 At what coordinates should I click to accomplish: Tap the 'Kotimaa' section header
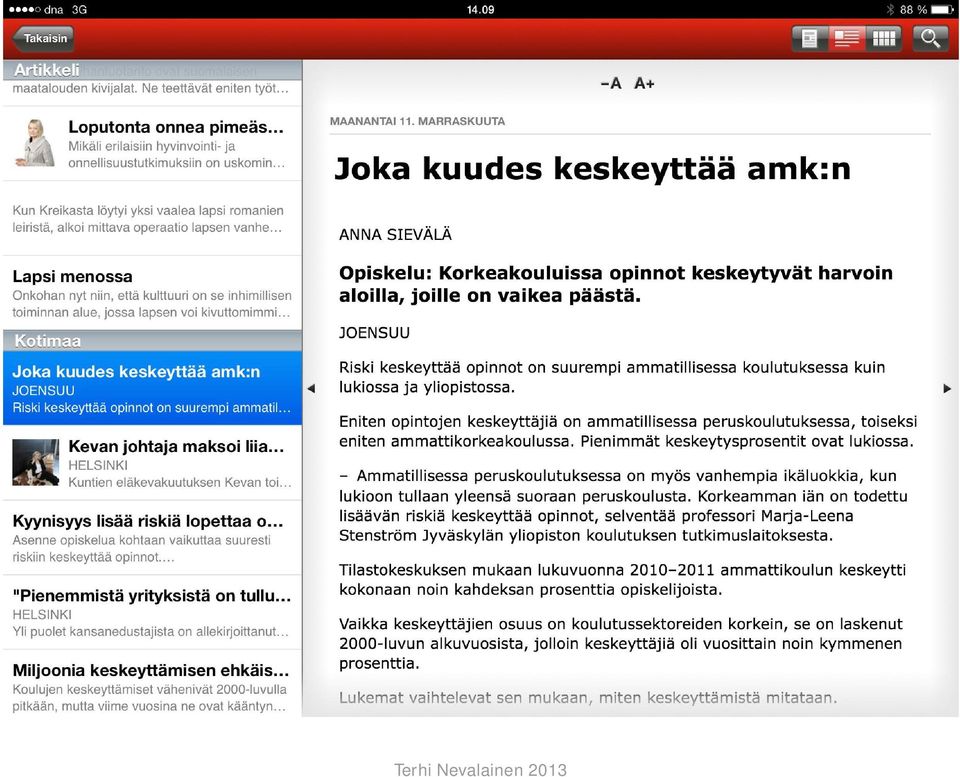[152, 340]
